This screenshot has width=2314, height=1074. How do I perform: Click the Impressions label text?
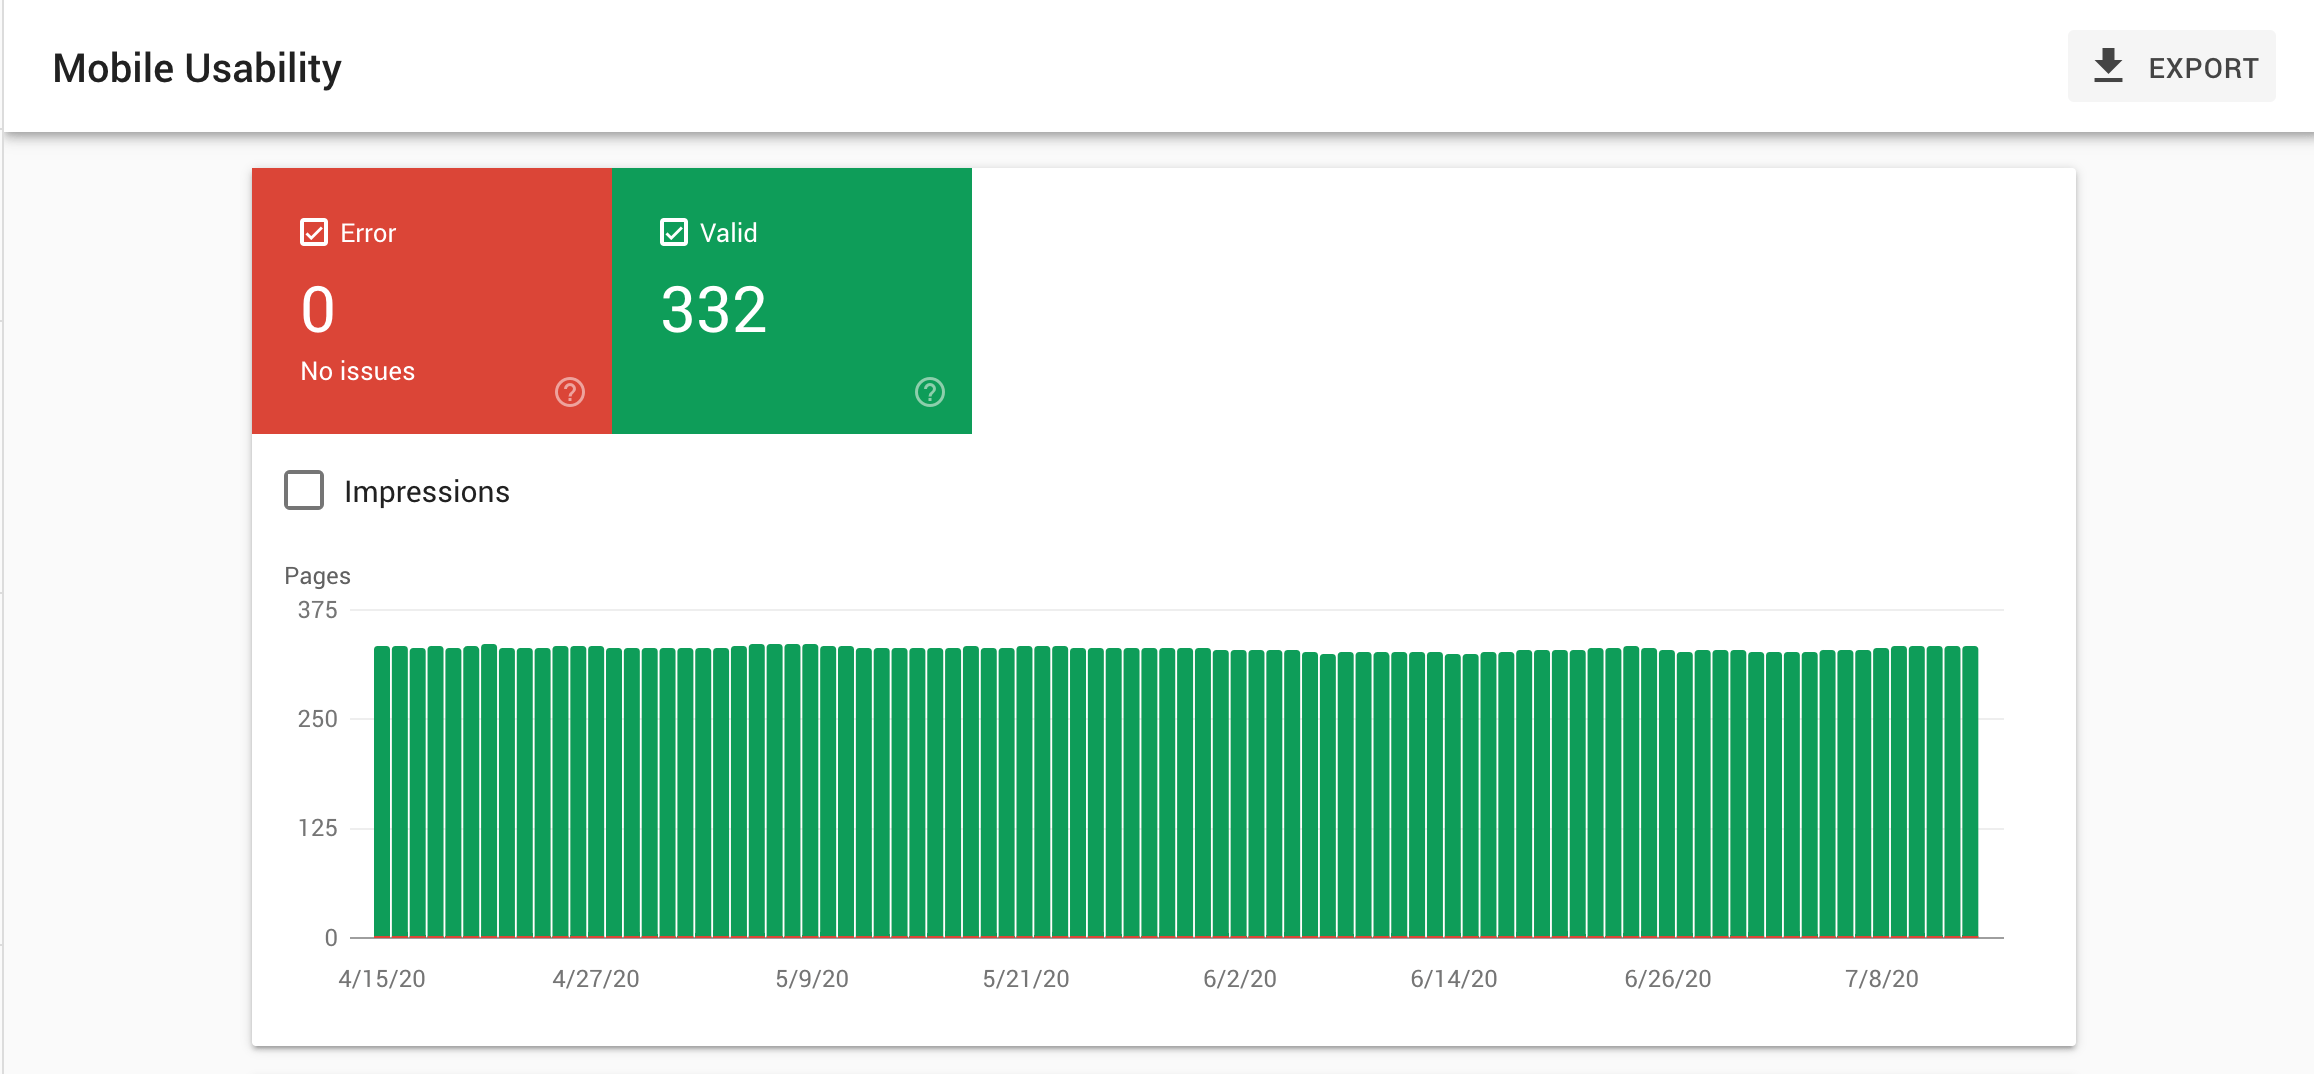(x=427, y=492)
